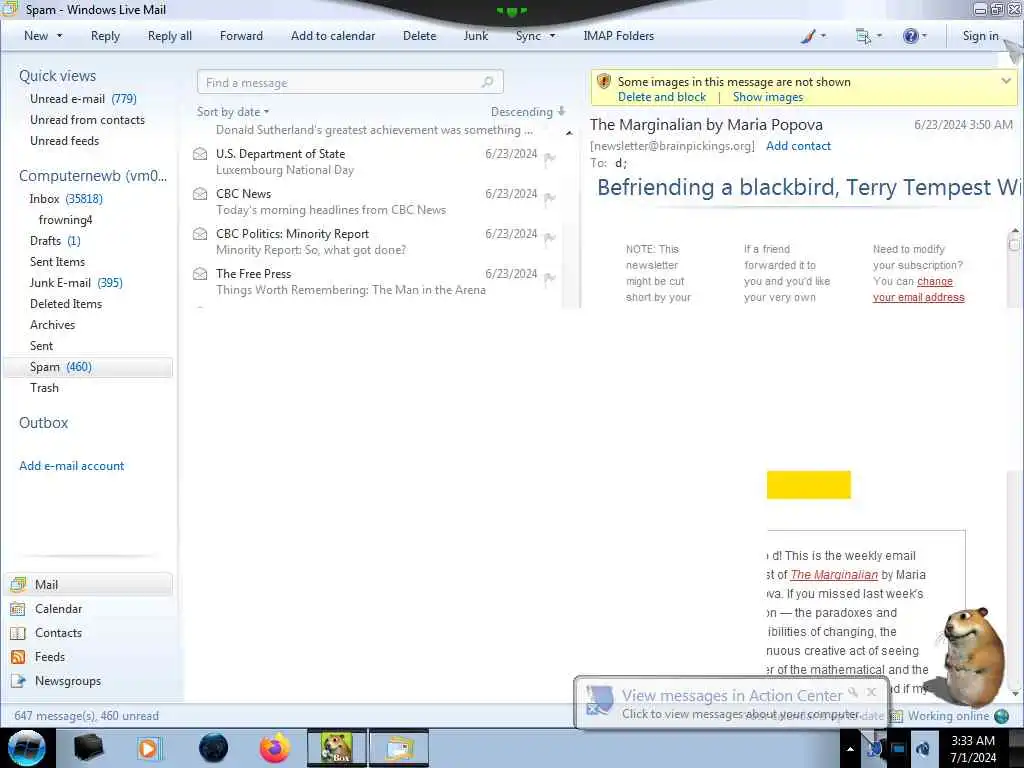The width and height of the screenshot is (1024, 768).
Task: Click envelope icon of U.S. Department of State message
Action: [200, 154]
